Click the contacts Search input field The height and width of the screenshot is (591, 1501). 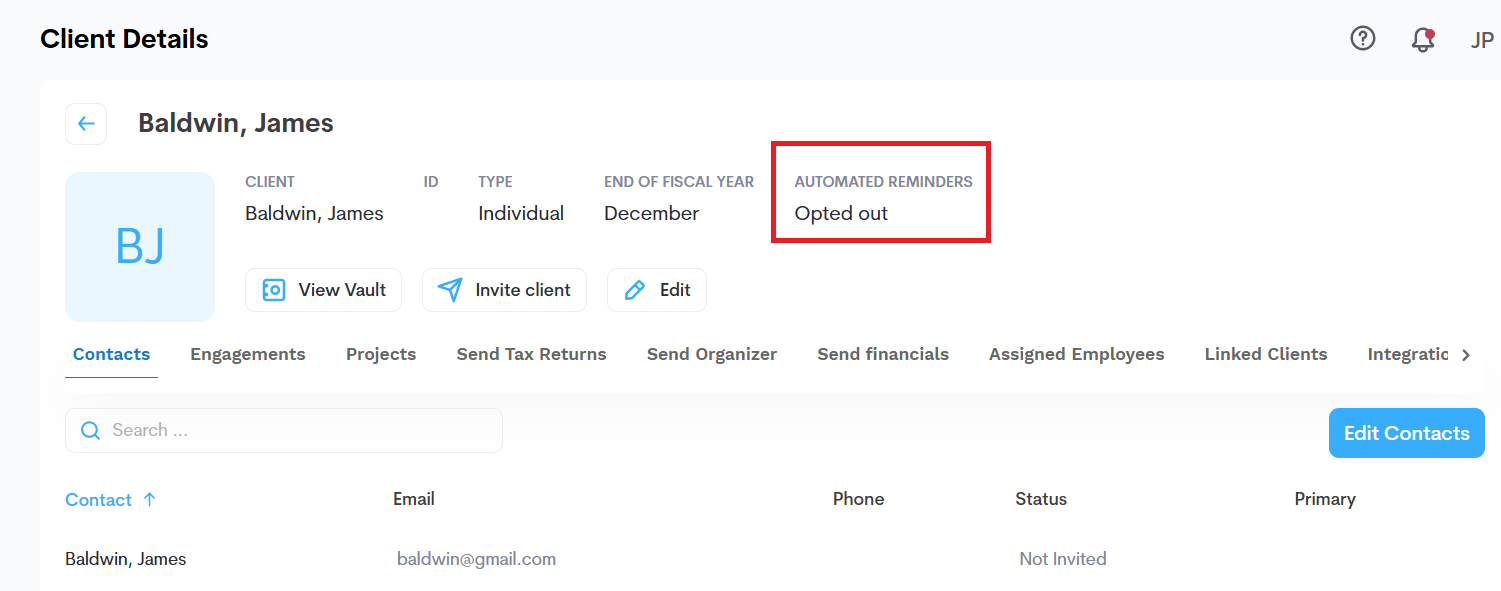pyautogui.click(x=284, y=431)
